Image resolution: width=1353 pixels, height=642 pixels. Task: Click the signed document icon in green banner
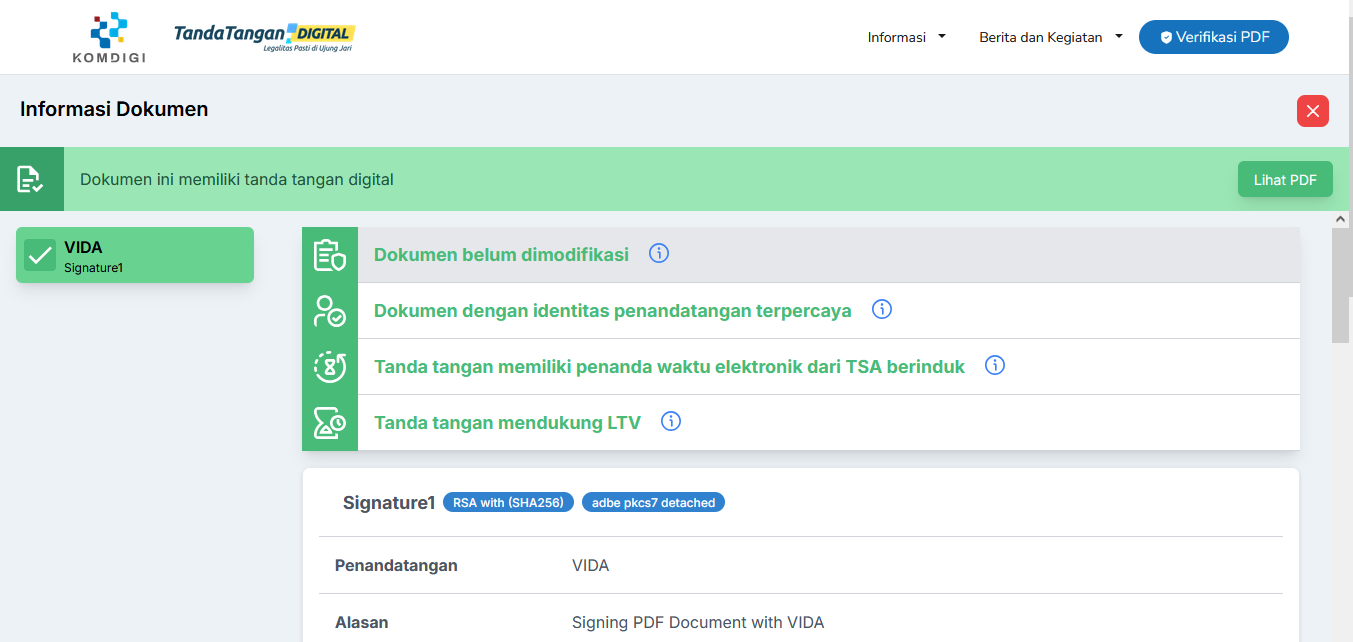point(31,180)
